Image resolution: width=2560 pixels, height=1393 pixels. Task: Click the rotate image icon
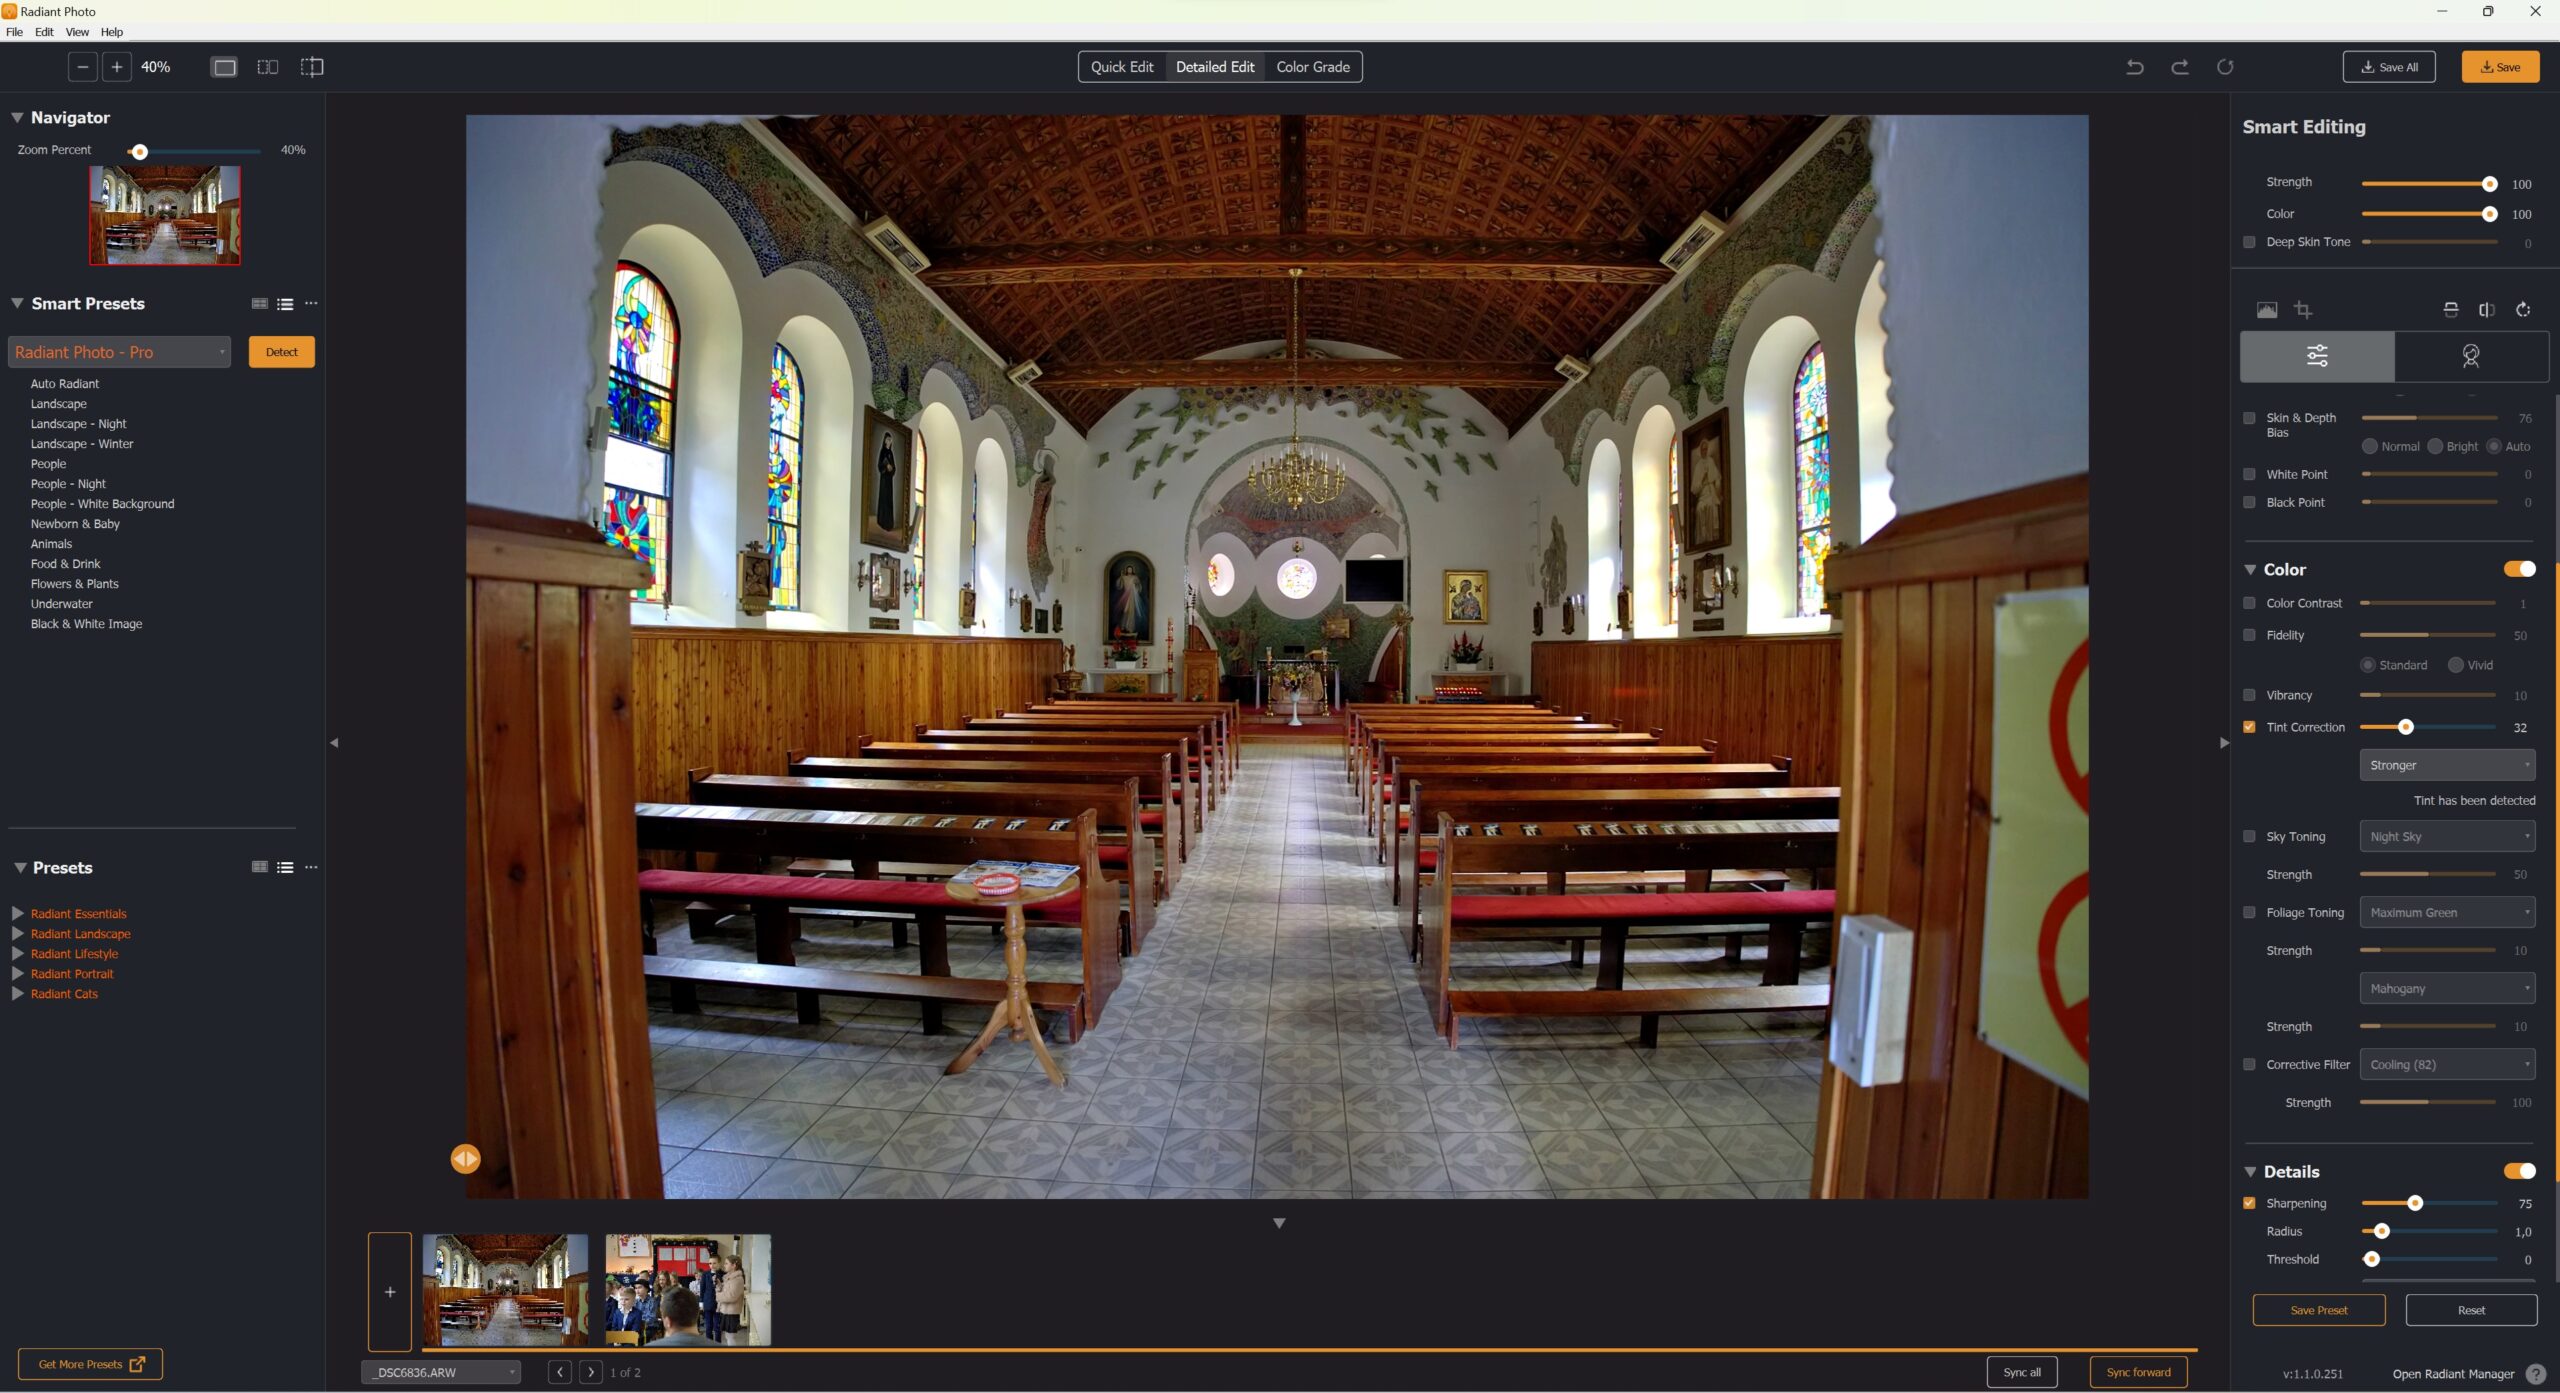2523,310
